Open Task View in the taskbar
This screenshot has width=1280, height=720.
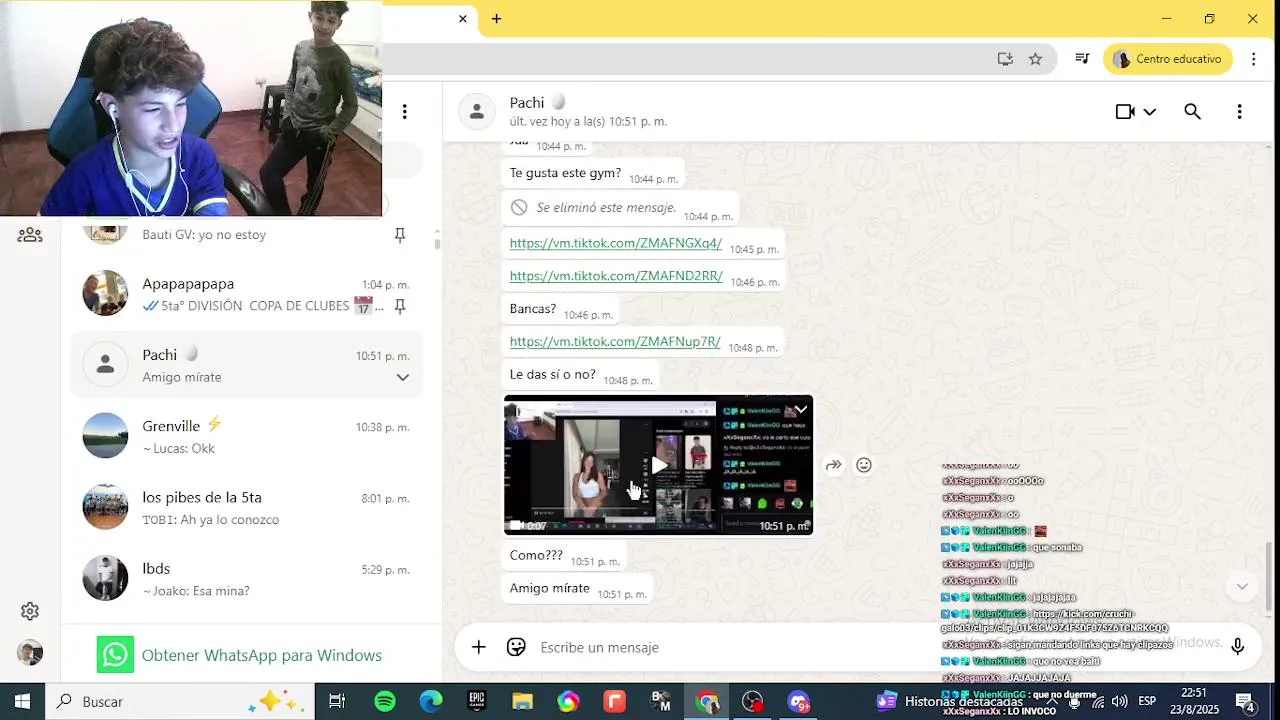click(337, 702)
